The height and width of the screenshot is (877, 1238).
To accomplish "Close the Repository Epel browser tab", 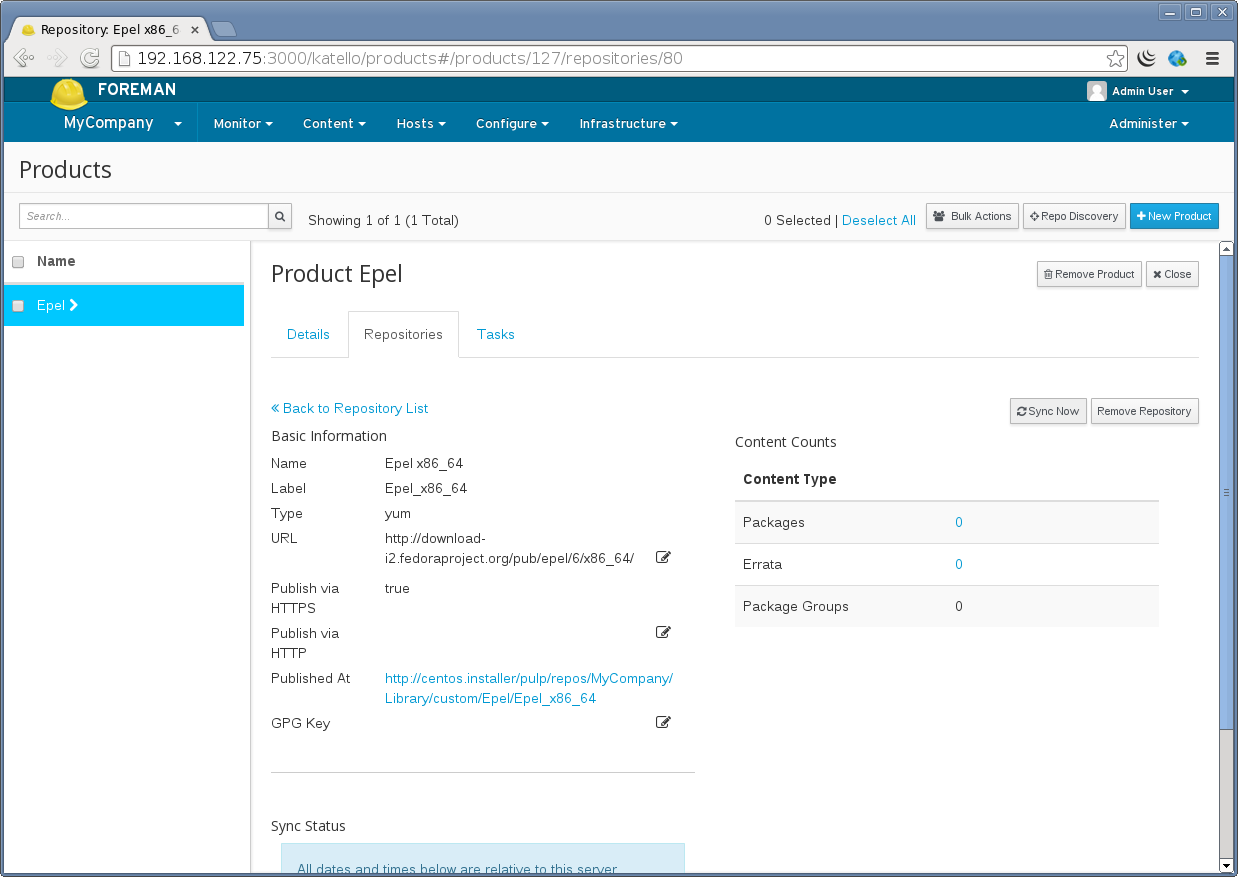I will click(195, 30).
